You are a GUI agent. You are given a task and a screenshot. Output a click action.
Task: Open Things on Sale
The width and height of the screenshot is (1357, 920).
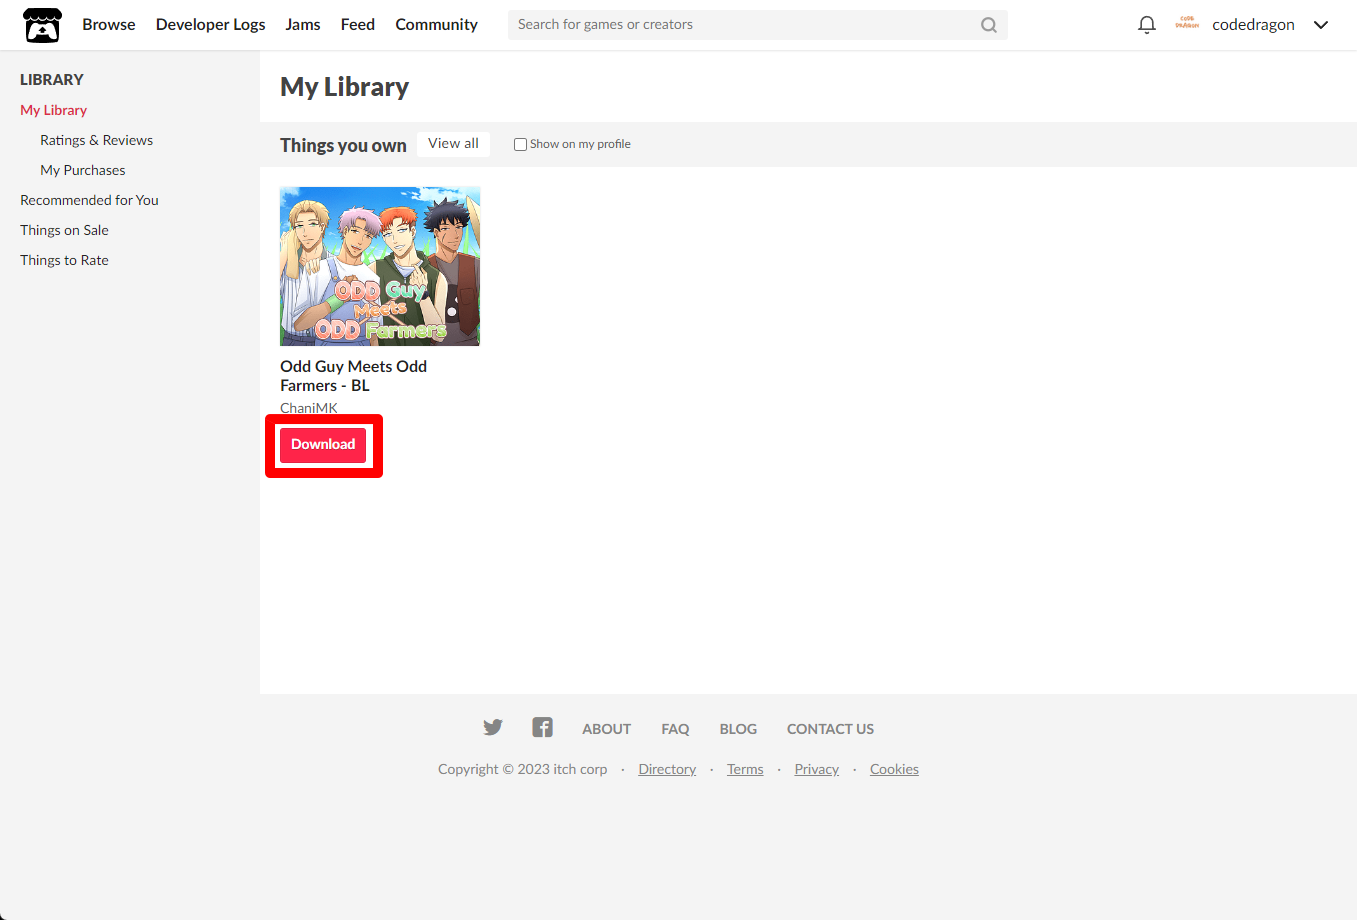pyautogui.click(x=65, y=230)
